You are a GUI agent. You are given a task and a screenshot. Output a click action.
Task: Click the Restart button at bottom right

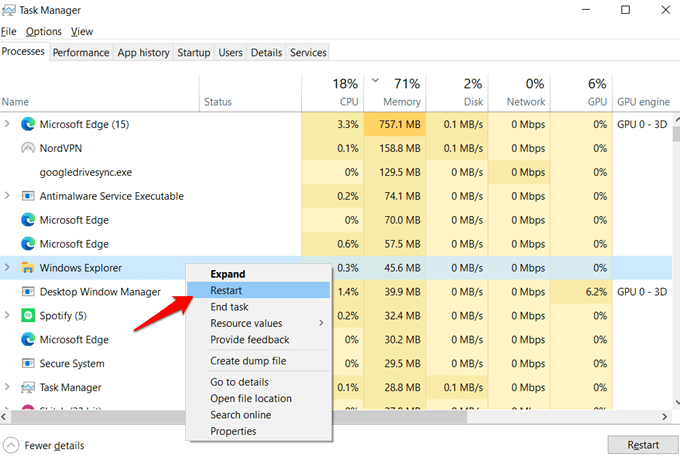643,445
